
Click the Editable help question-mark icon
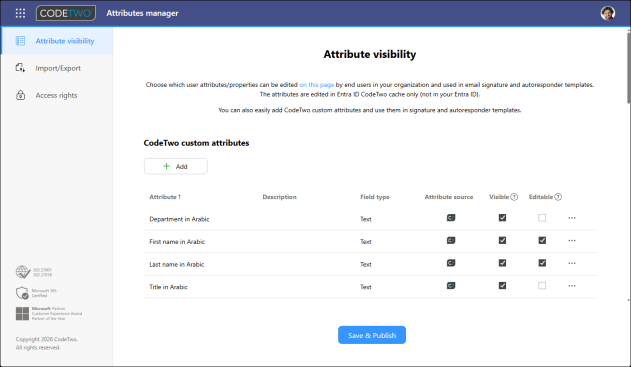(x=558, y=197)
